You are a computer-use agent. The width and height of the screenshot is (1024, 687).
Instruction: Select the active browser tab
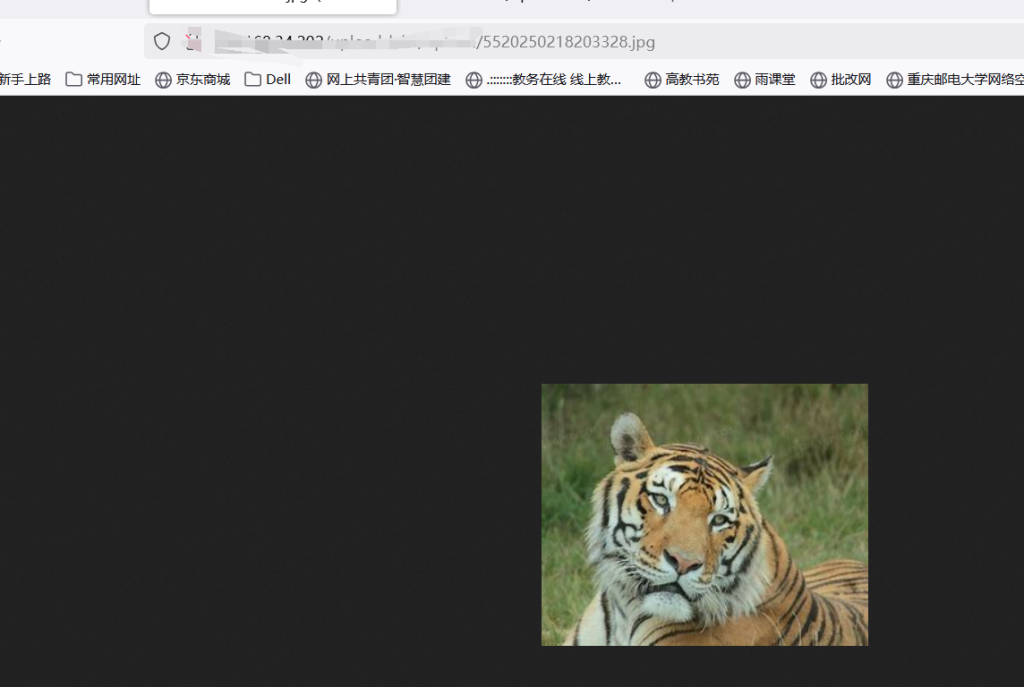[273, 6]
